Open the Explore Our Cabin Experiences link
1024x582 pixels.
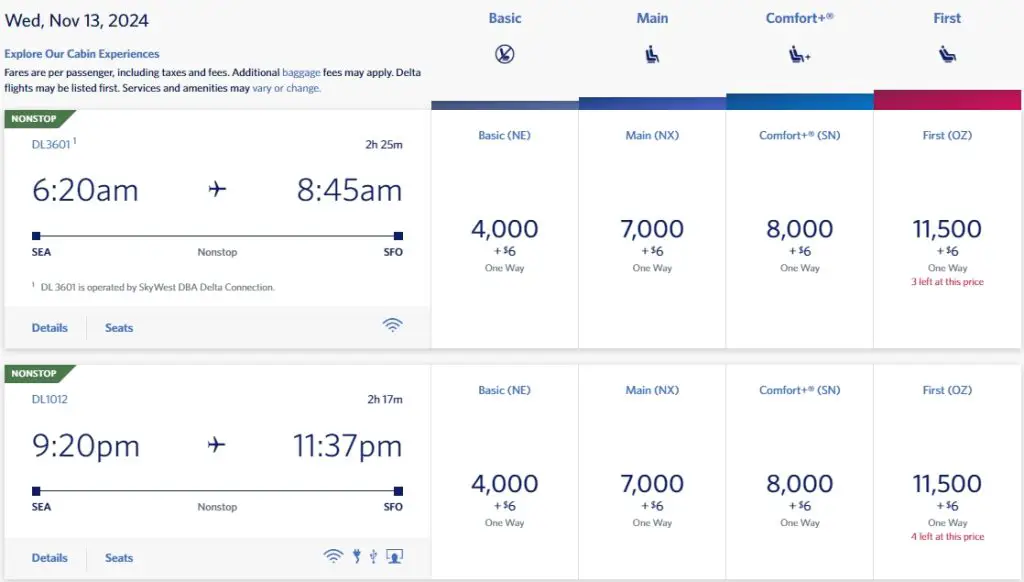pos(82,54)
